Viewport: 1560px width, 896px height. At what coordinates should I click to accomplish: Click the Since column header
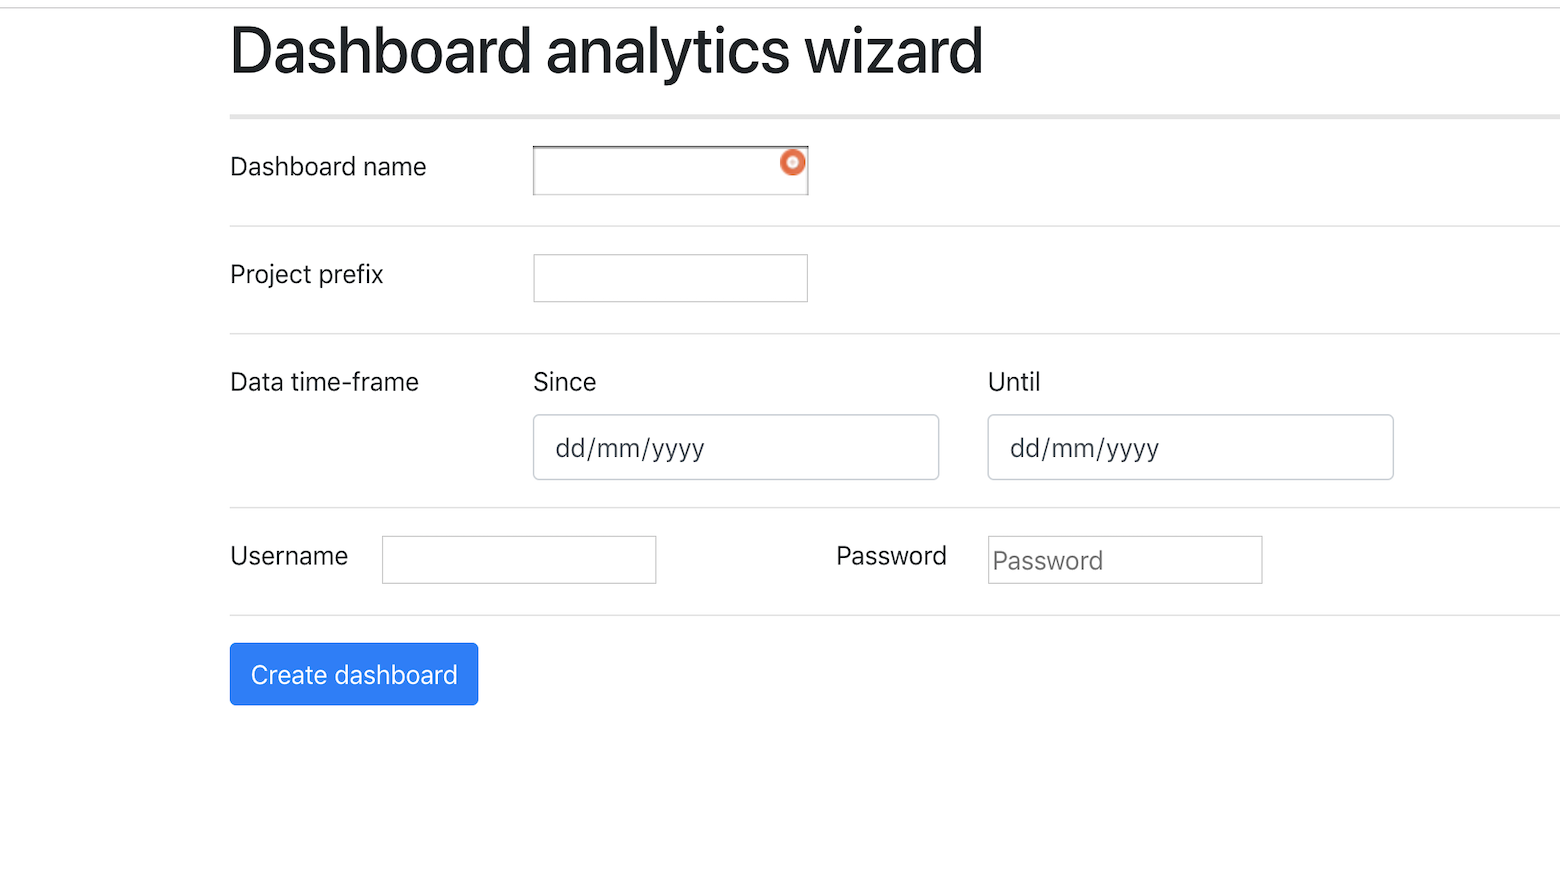click(x=564, y=382)
